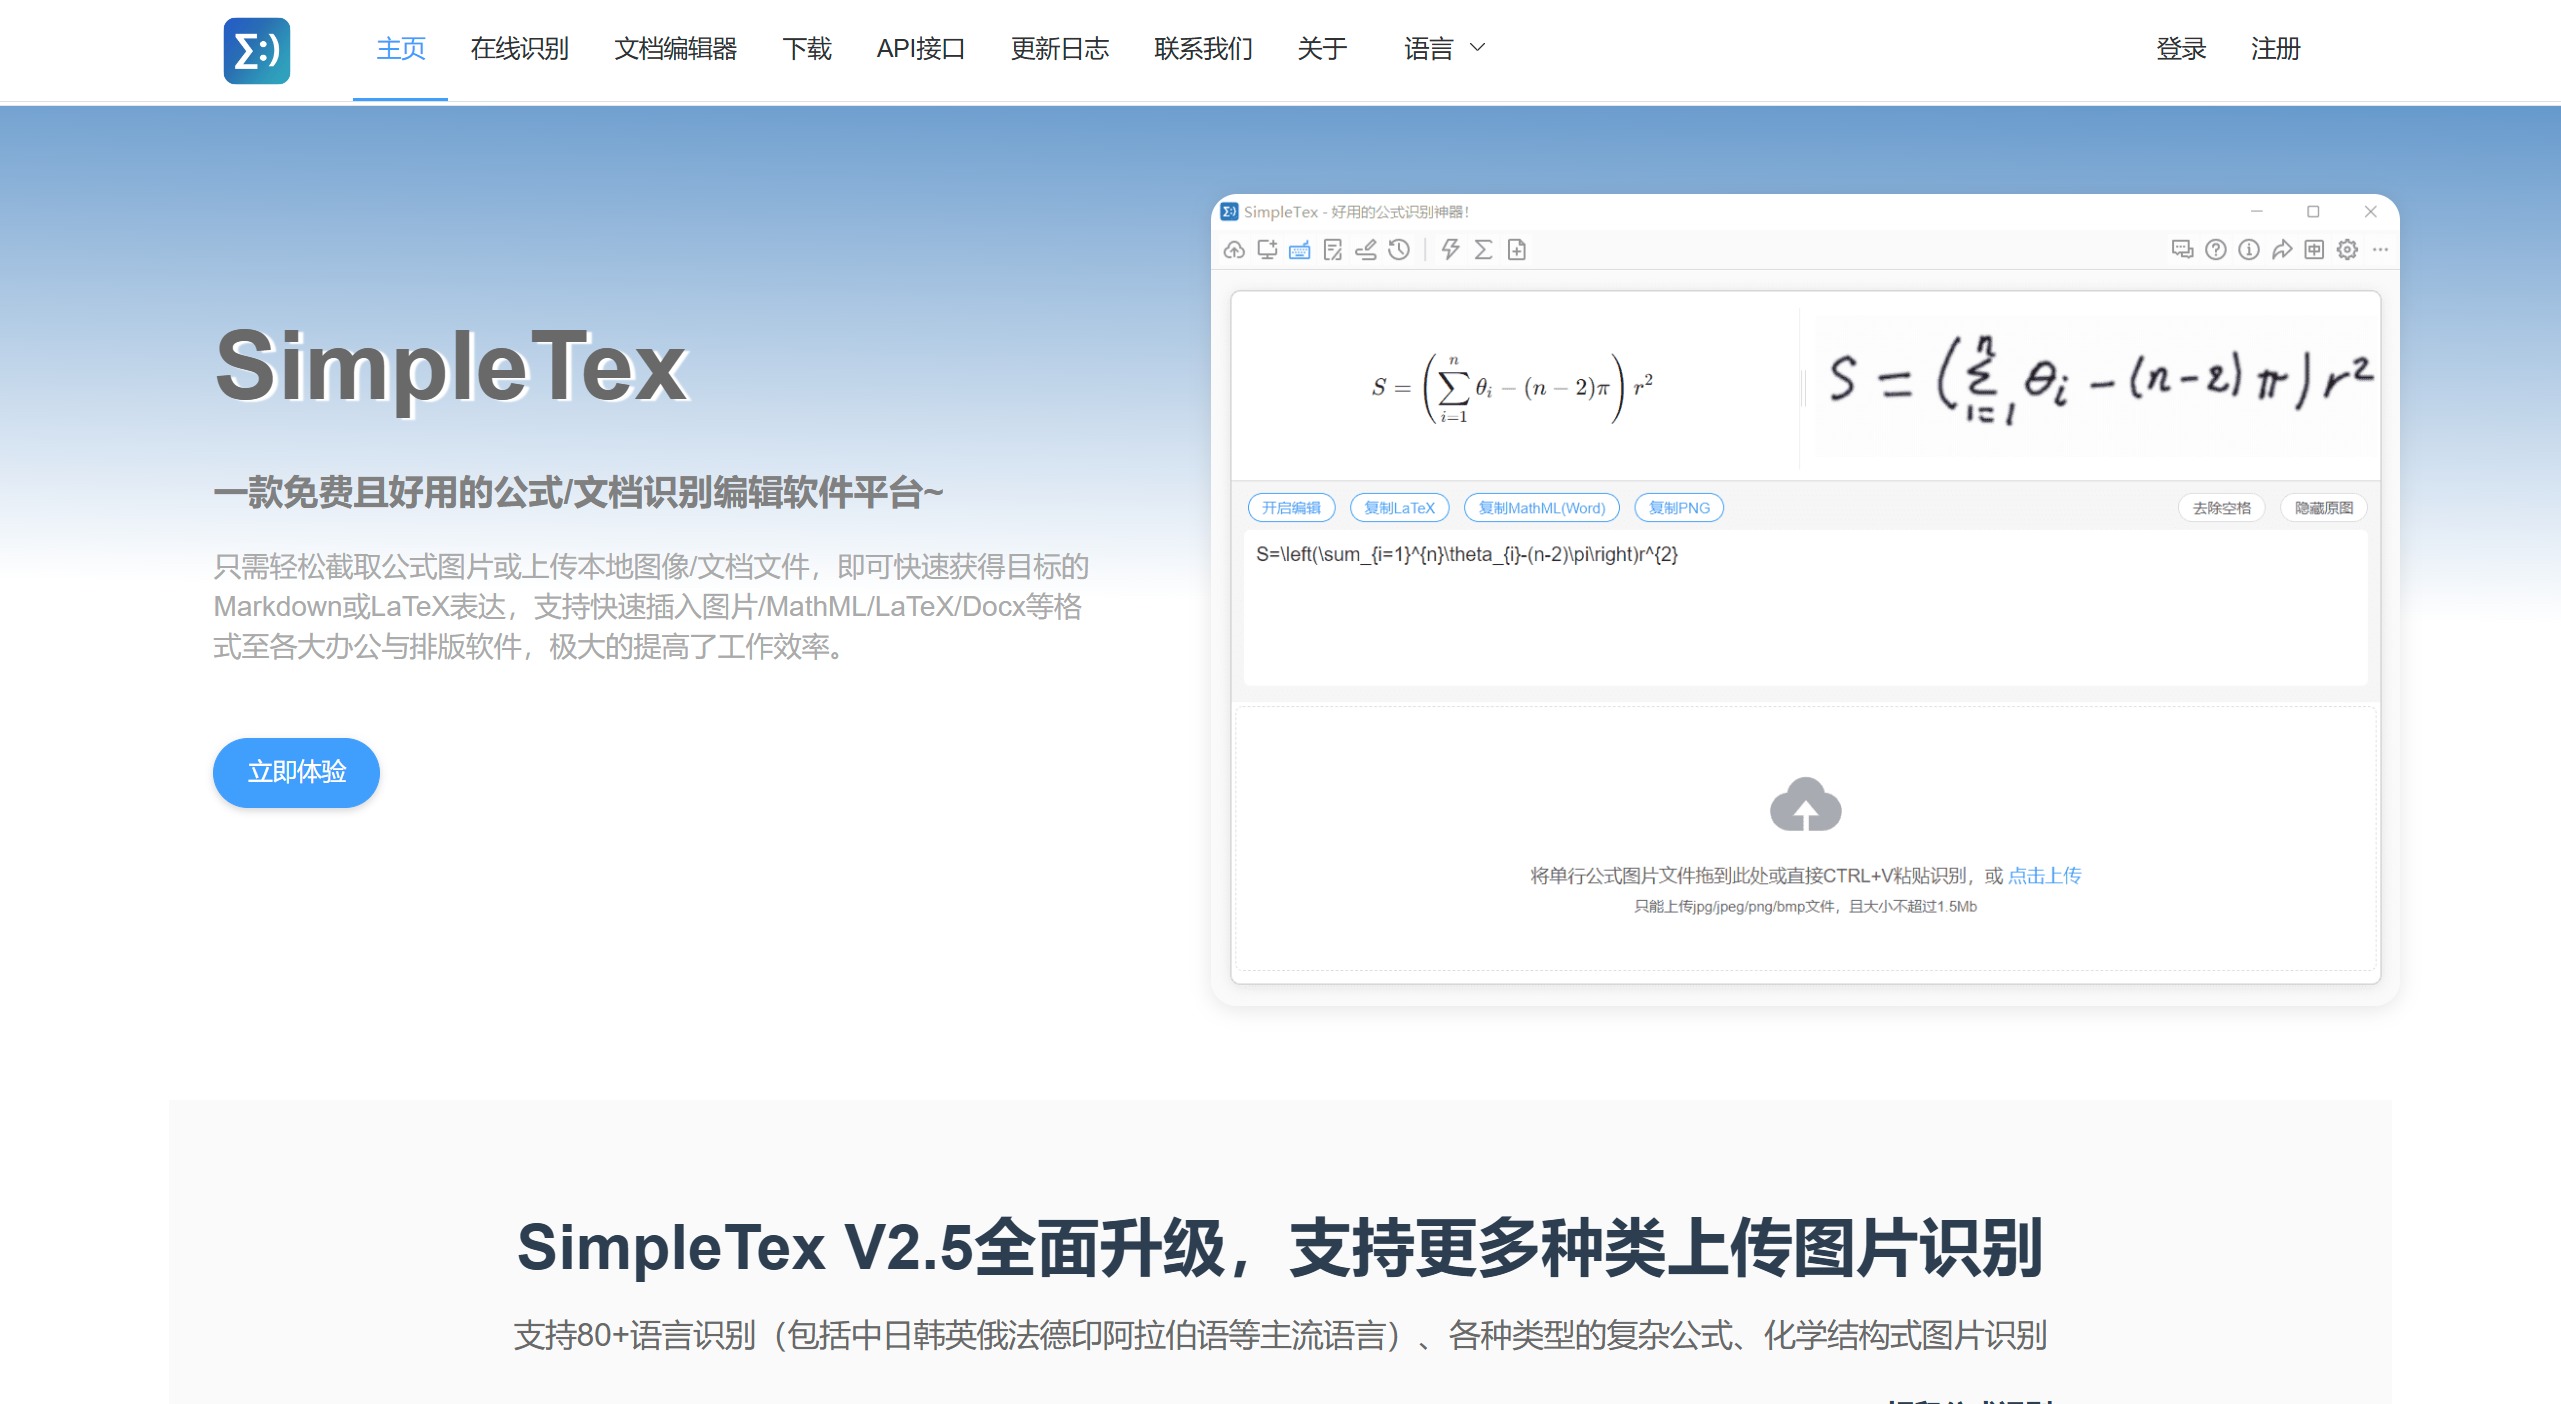
Task: Open the API接口 menu item
Action: (921, 49)
